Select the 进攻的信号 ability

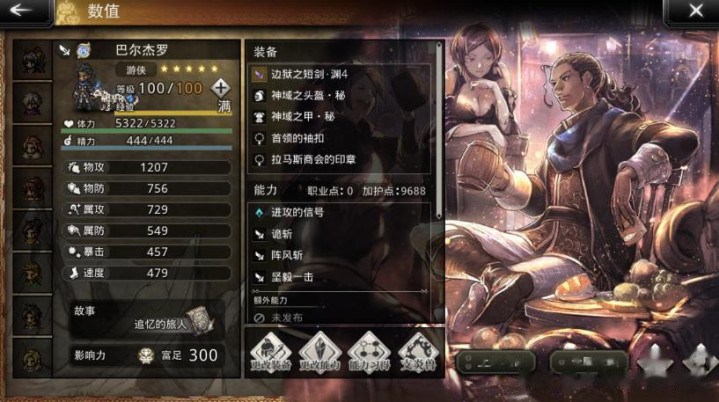pos(339,212)
